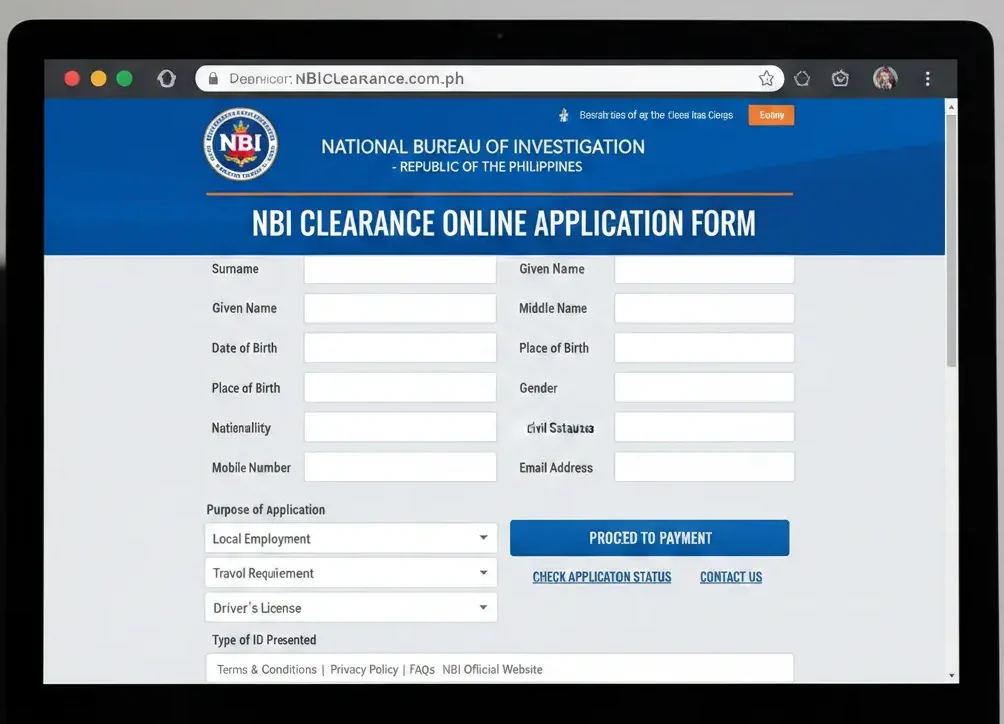Open the Privacy Policy footer link
Viewport: 1004px width, 724px height.
click(x=363, y=669)
